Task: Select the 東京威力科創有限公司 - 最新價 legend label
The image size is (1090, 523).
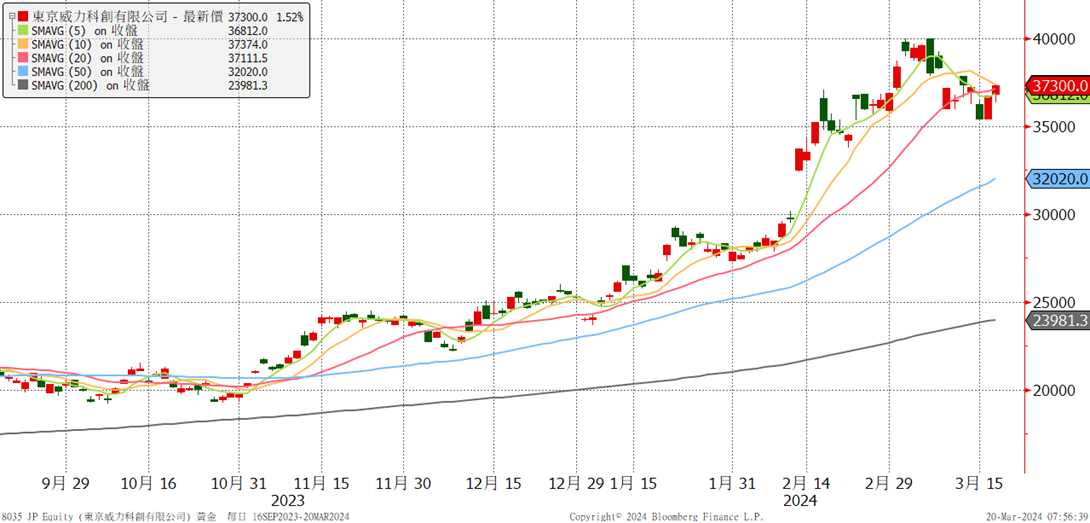Action: pyautogui.click(x=128, y=17)
